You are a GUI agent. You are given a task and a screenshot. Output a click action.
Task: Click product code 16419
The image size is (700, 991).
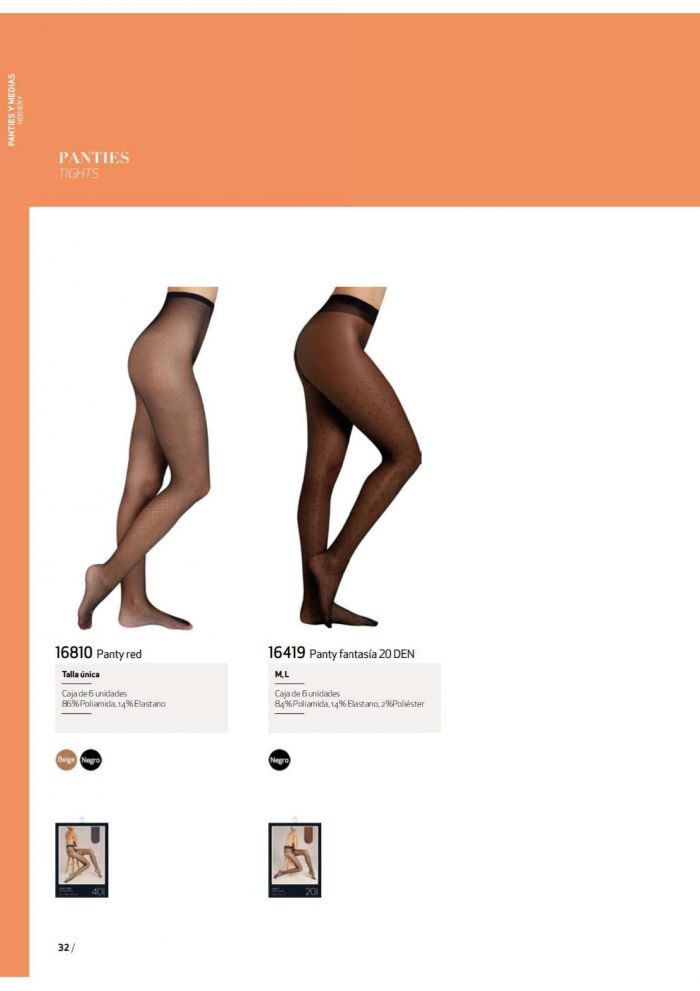click(x=287, y=652)
